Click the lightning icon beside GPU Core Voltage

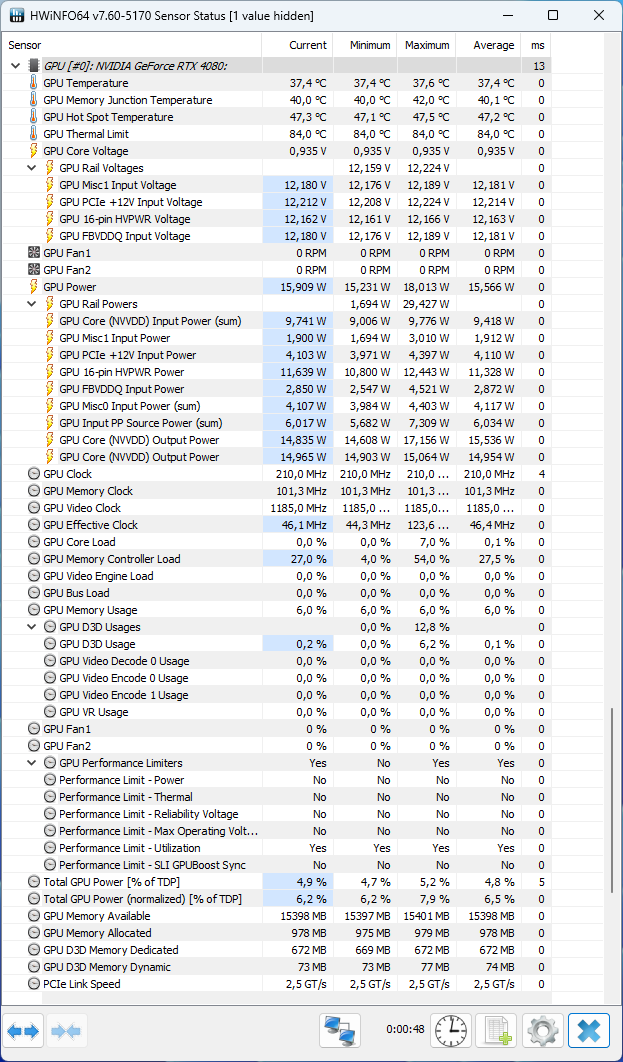click(34, 151)
